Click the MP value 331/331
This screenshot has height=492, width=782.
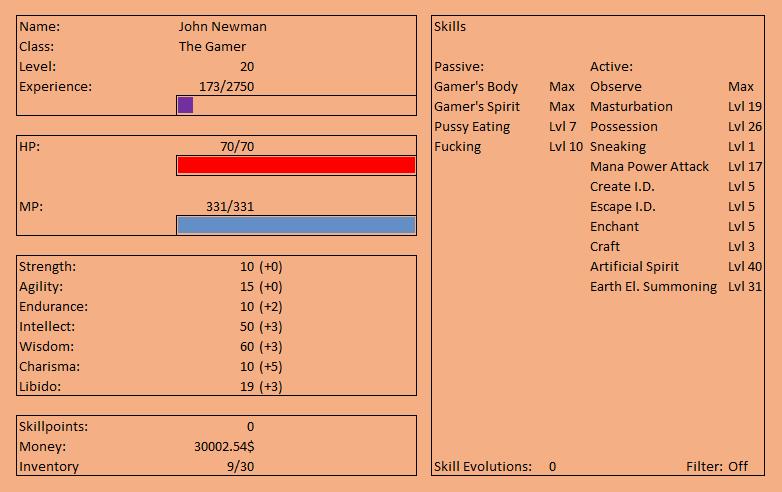[x=230, y=206]
